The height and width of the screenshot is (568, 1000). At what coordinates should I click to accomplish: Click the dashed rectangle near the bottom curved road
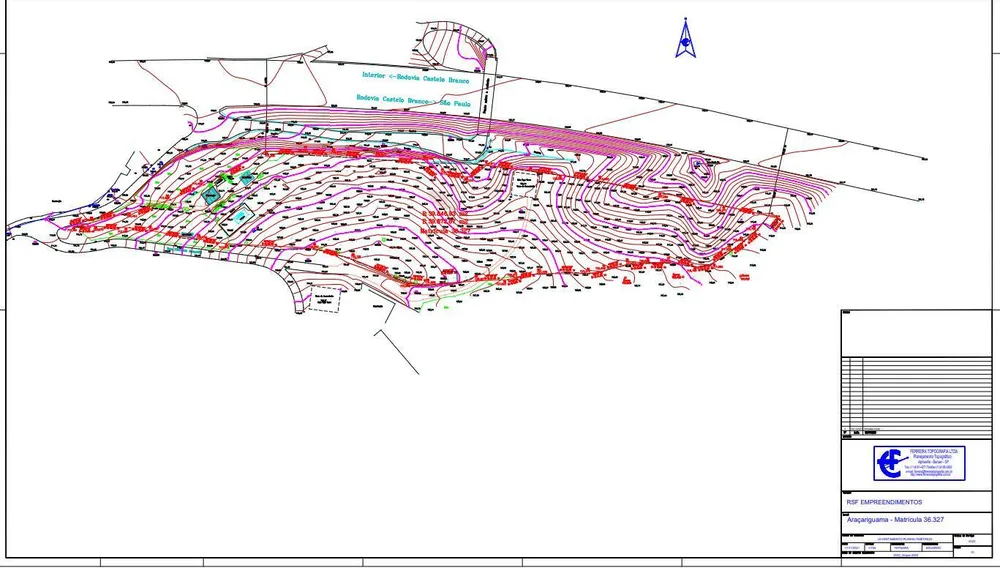click(x=325, y=299)
